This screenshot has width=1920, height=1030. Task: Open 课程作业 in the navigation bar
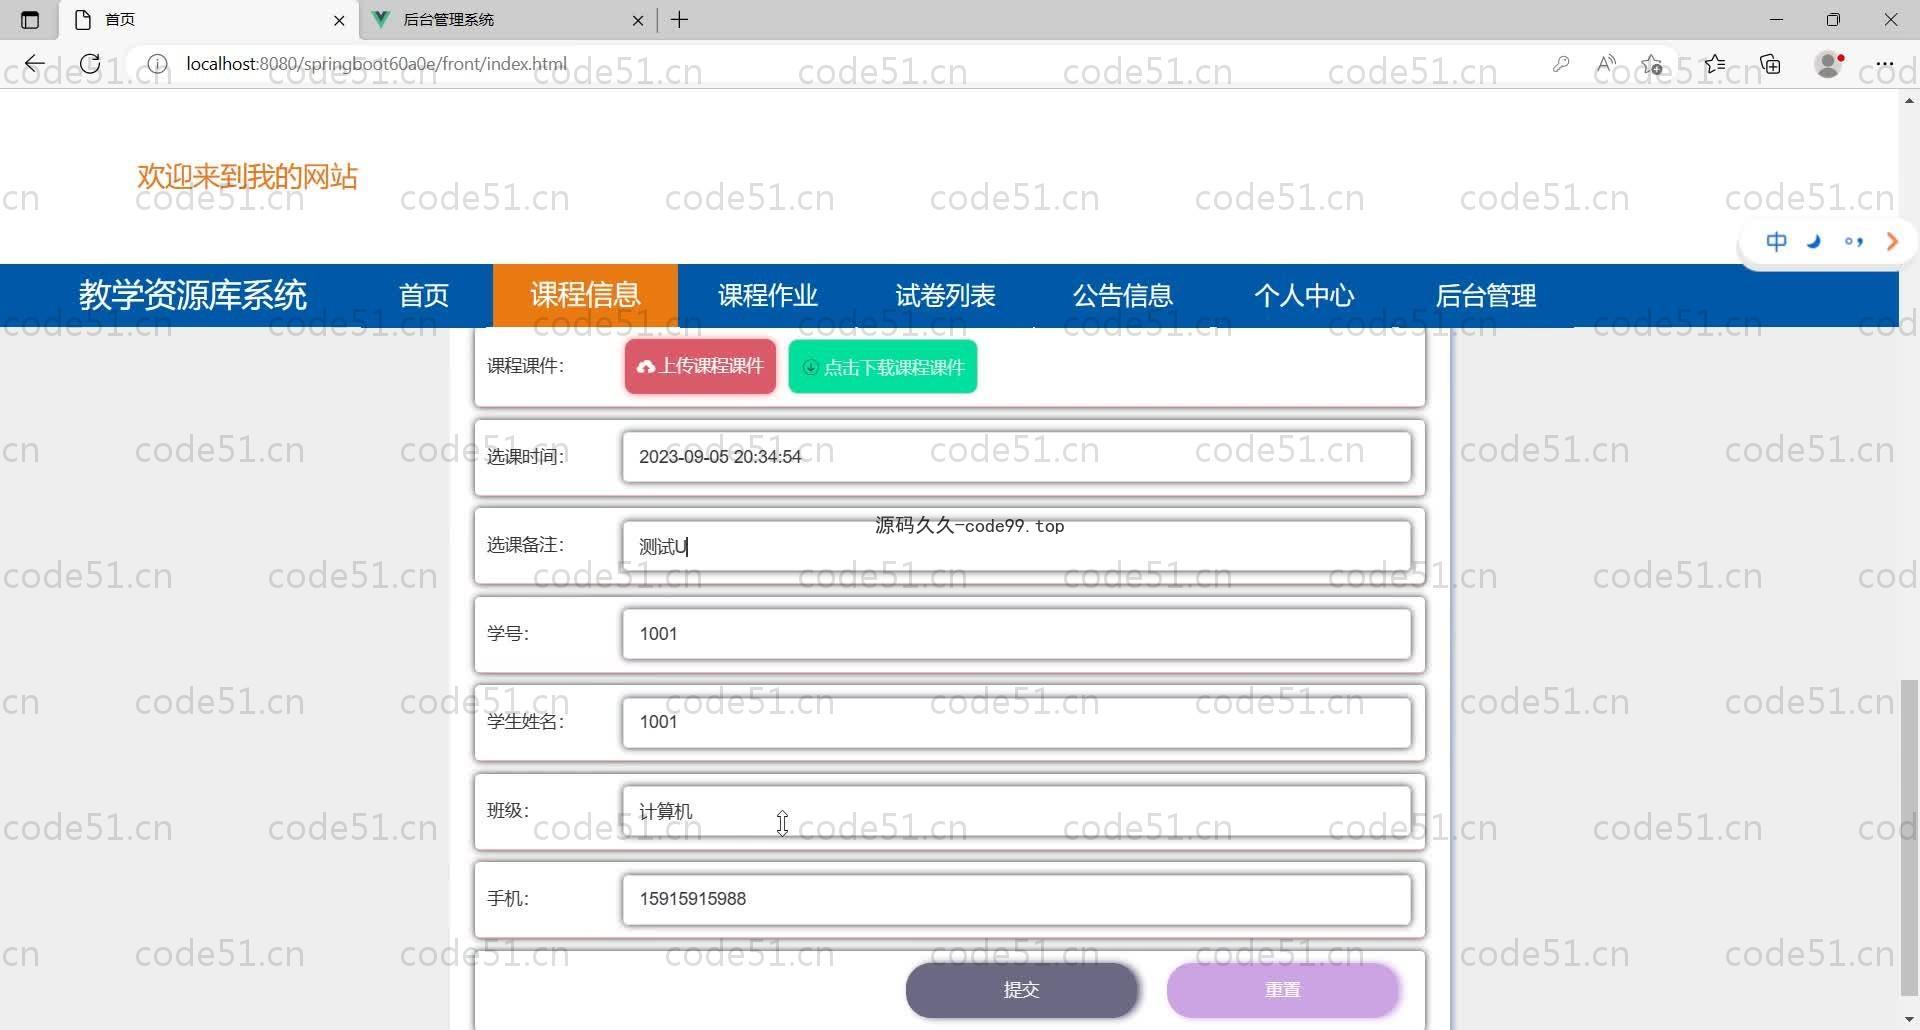(768, 296)
